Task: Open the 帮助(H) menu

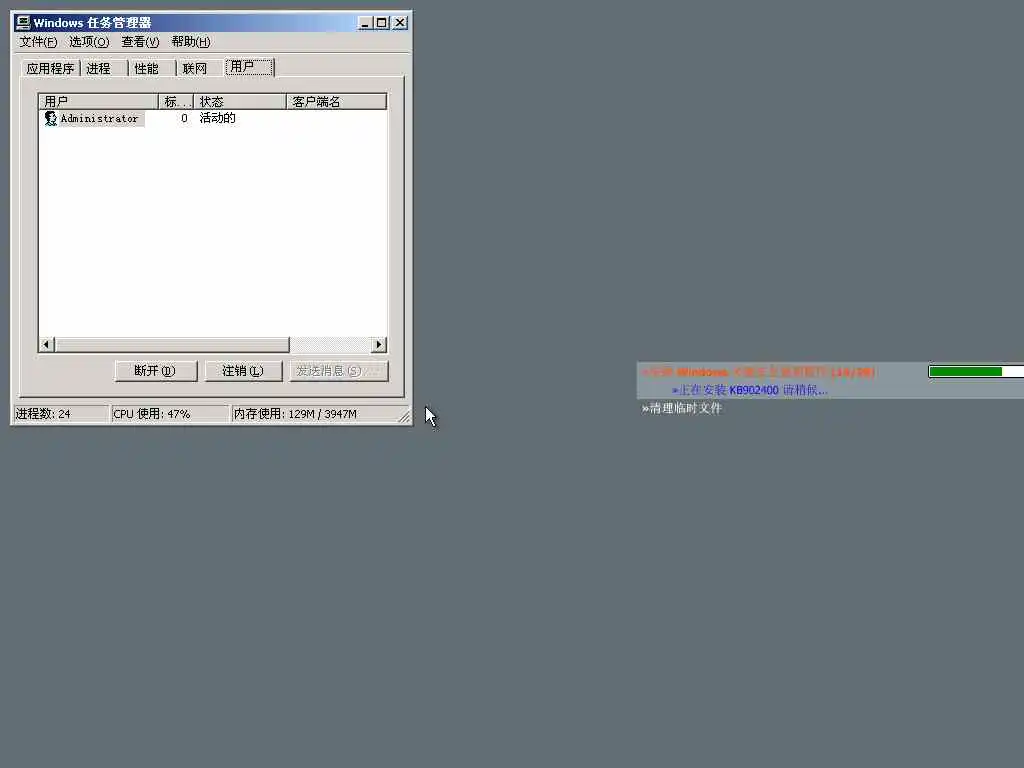Action: 191,42
